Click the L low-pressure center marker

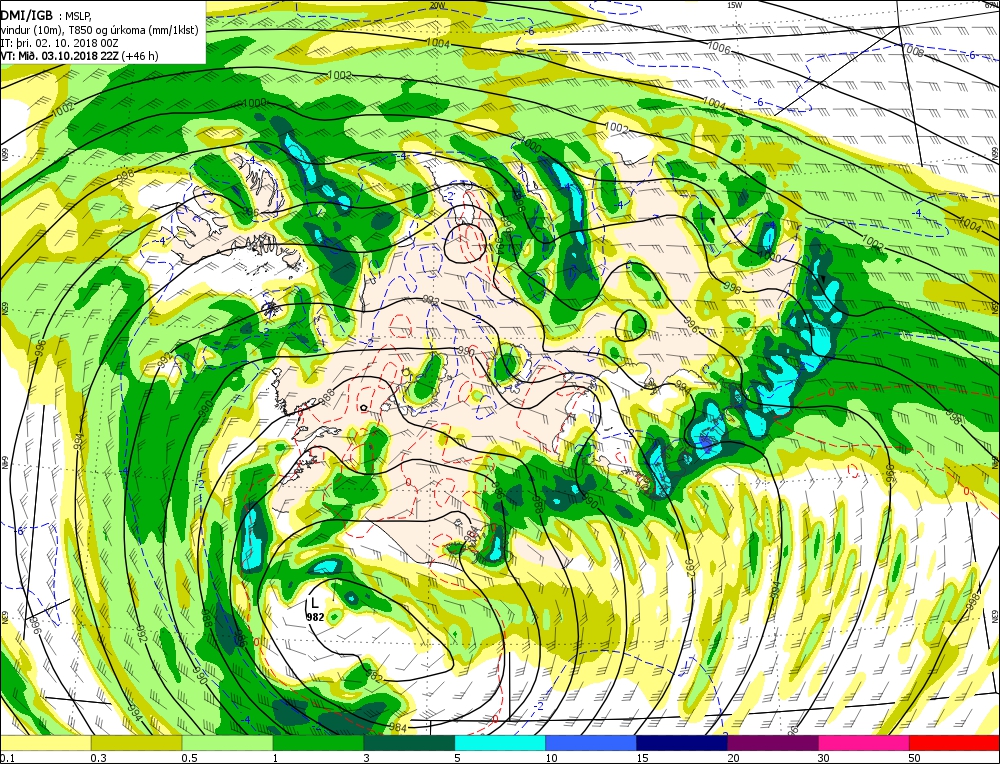(314, 603)
